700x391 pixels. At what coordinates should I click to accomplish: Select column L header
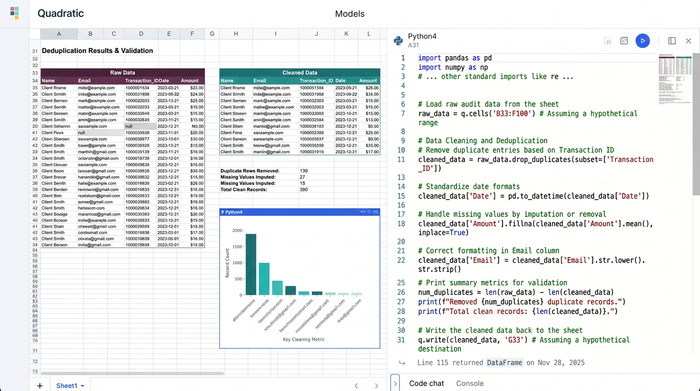tap(369, 33)
